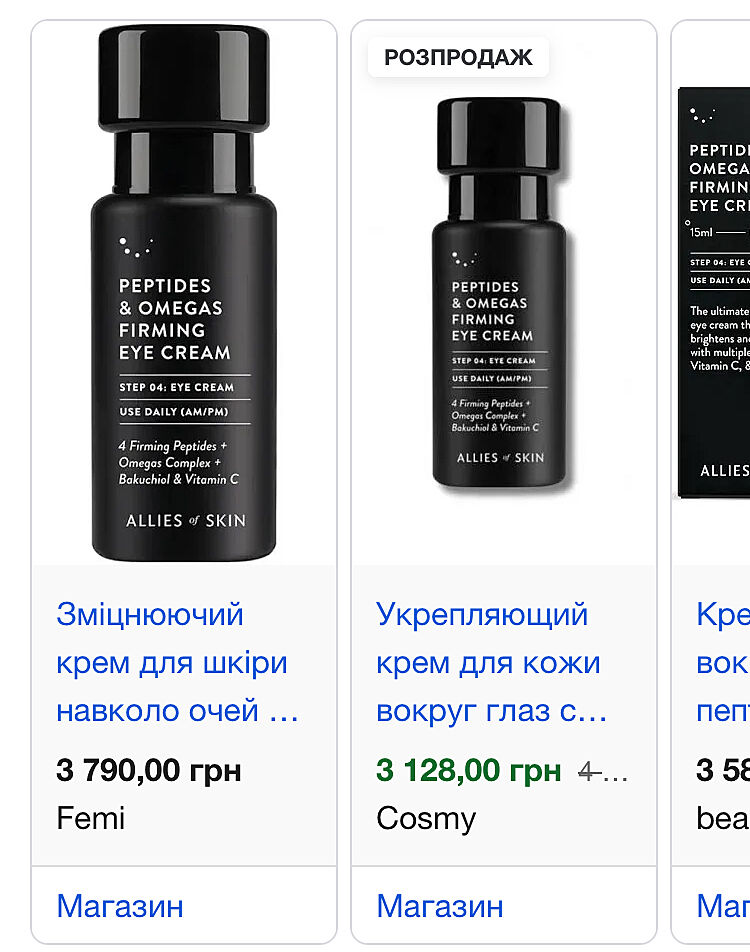Select the Femi store name

point(90,818)
